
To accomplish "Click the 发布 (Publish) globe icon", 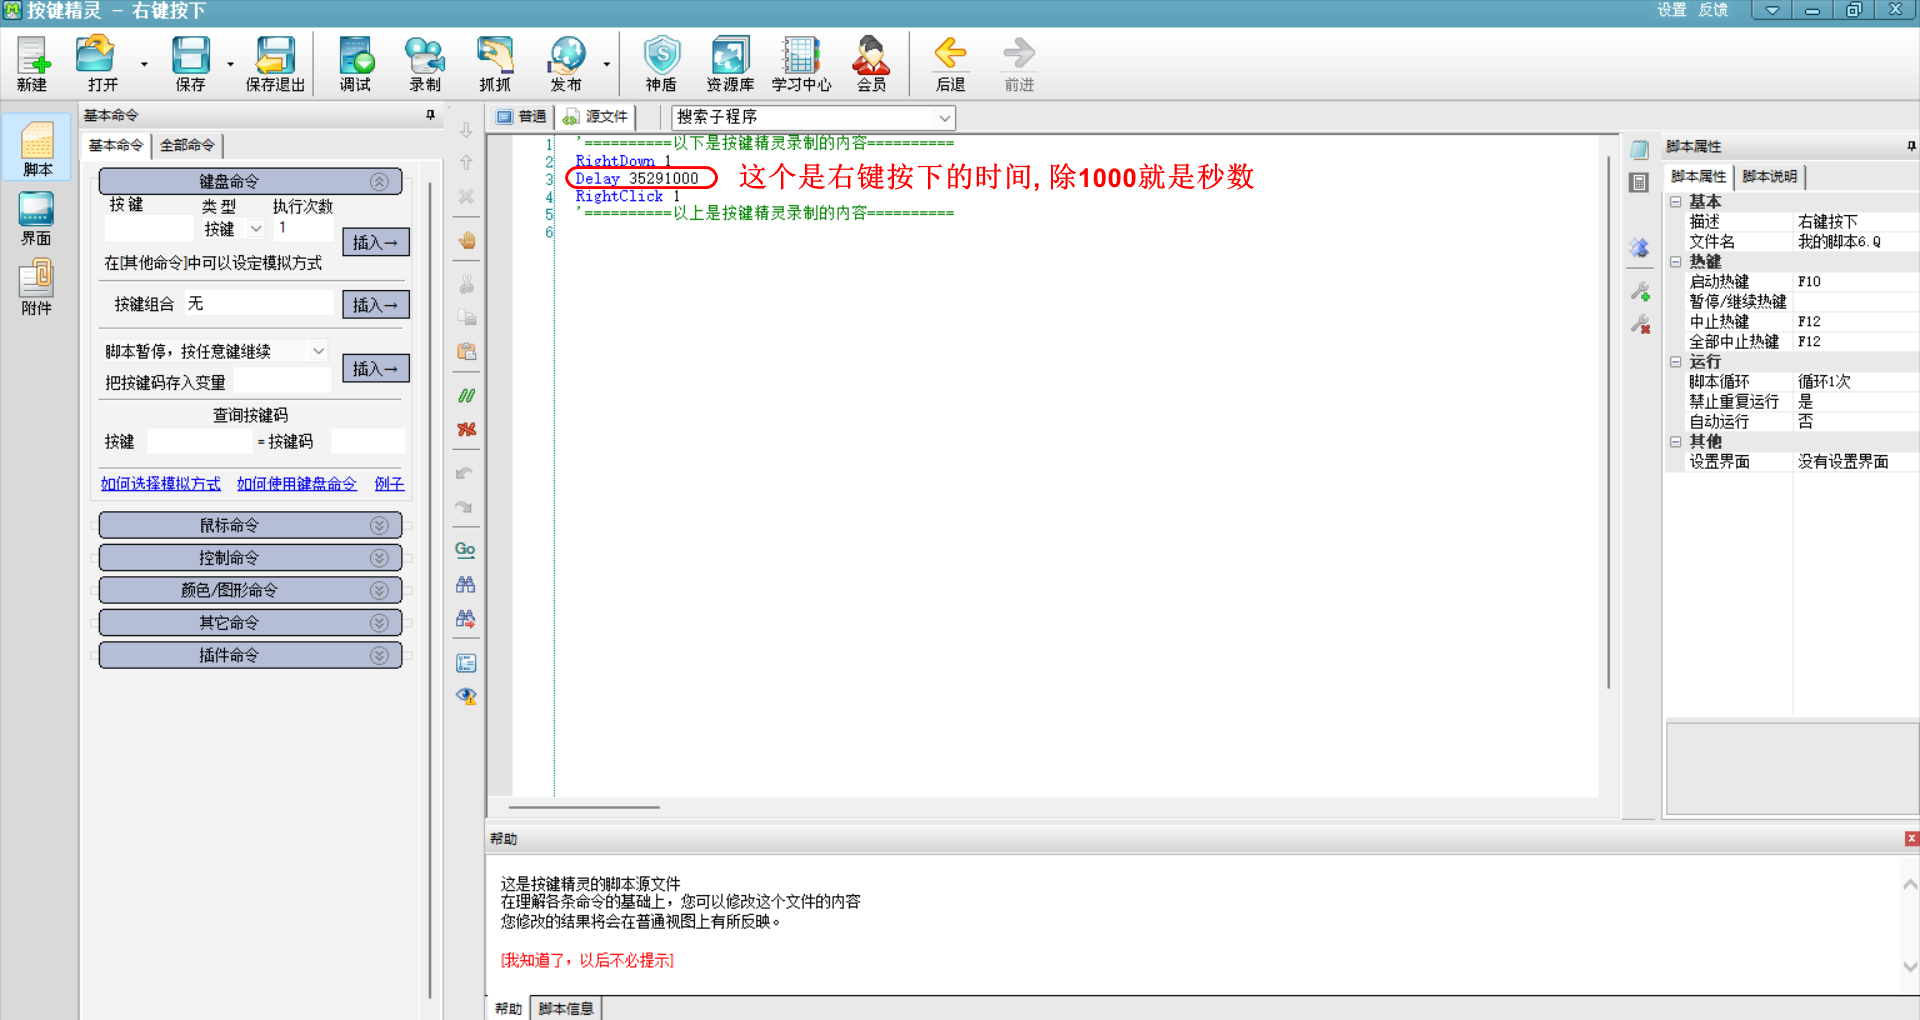I will [x=566, y=64].
